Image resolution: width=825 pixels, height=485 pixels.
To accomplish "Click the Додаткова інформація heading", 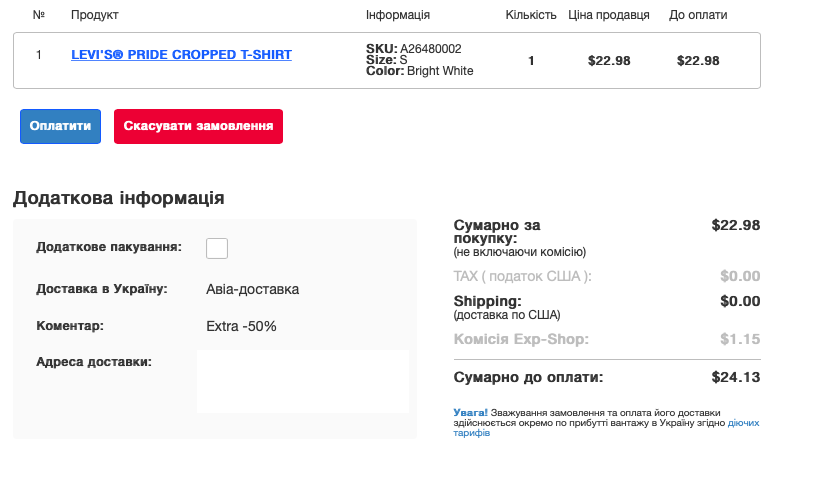I will (119, 198).
